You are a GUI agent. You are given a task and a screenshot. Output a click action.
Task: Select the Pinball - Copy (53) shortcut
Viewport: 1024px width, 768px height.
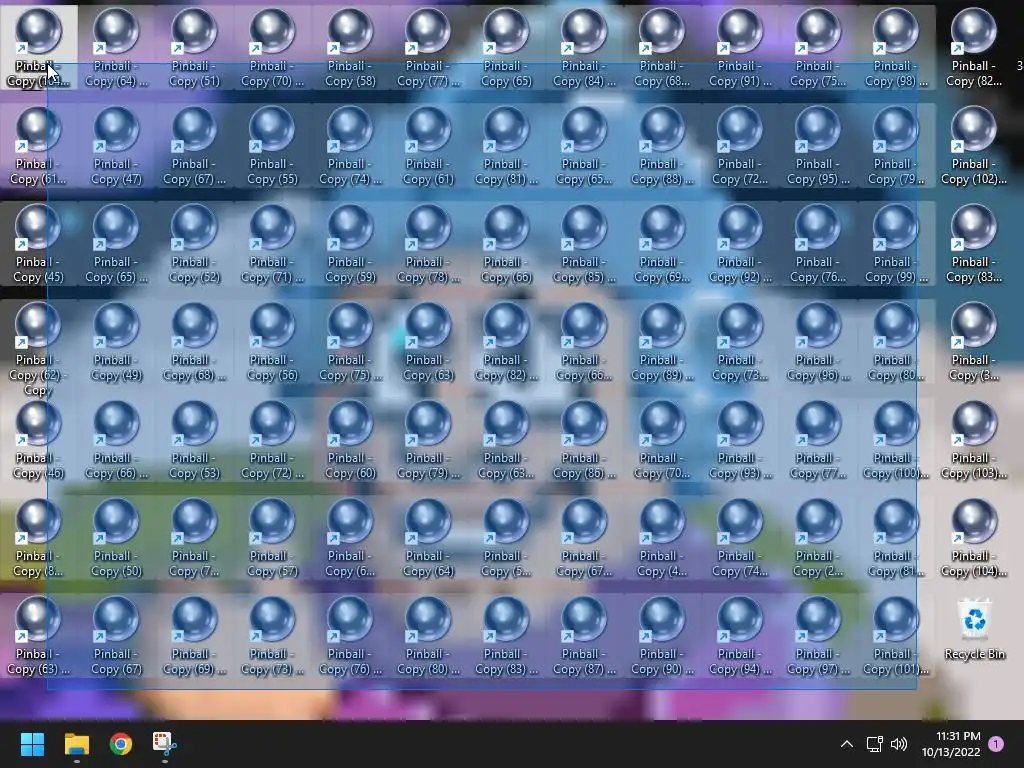(x=194, y=440)
